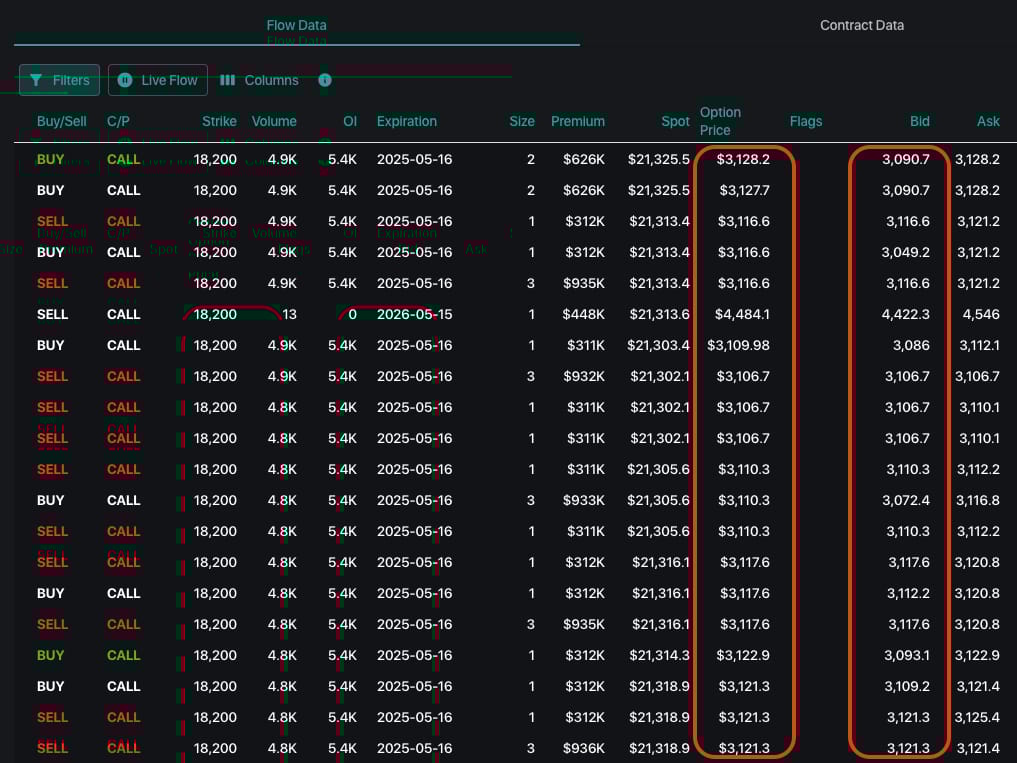
Task: Click the $448K premium cell
Action: click(x=583, y=314)
